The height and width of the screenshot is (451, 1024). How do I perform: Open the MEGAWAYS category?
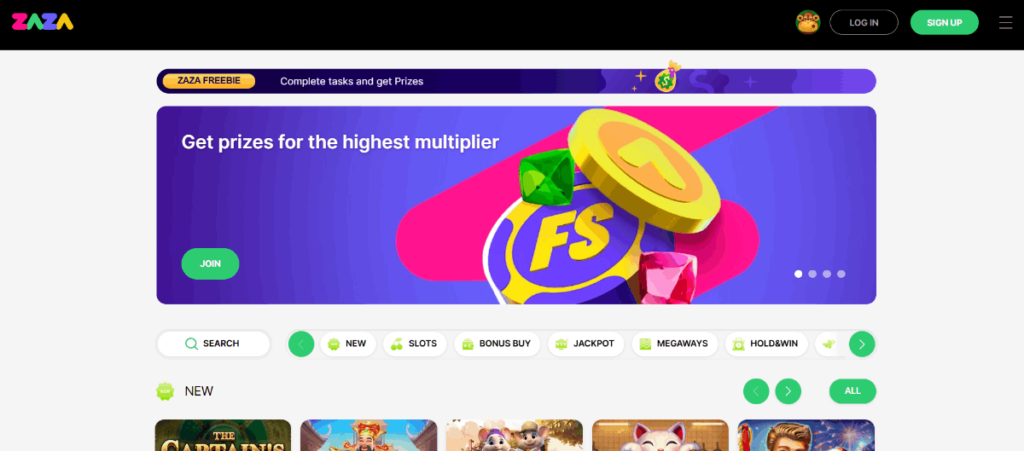point(675,344)
